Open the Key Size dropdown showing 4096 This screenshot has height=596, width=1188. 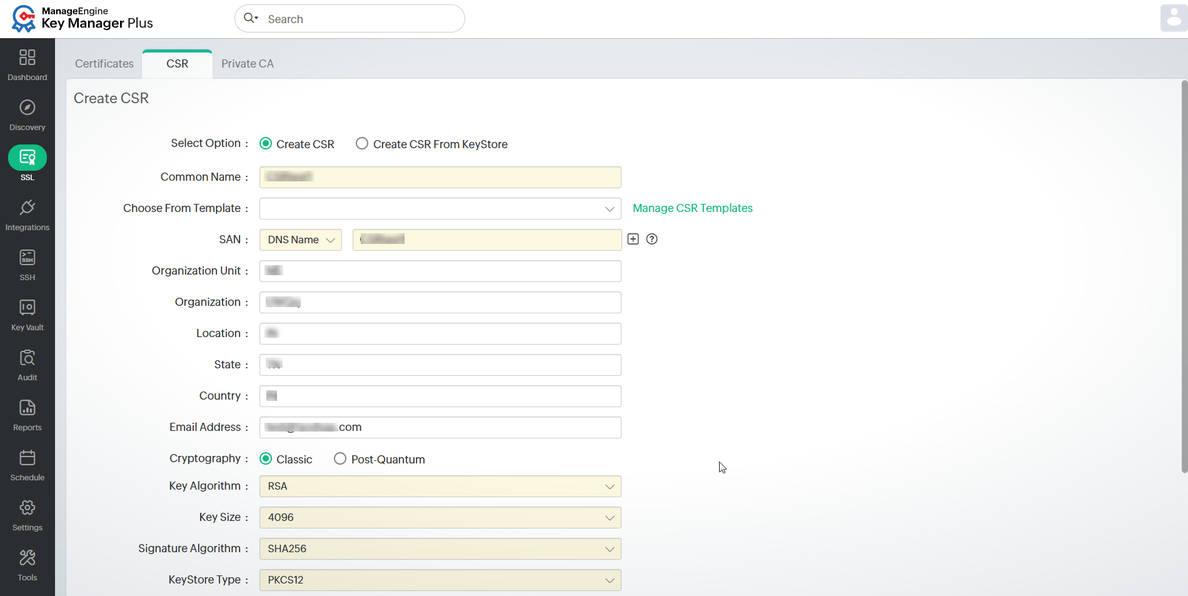[440, 518]
